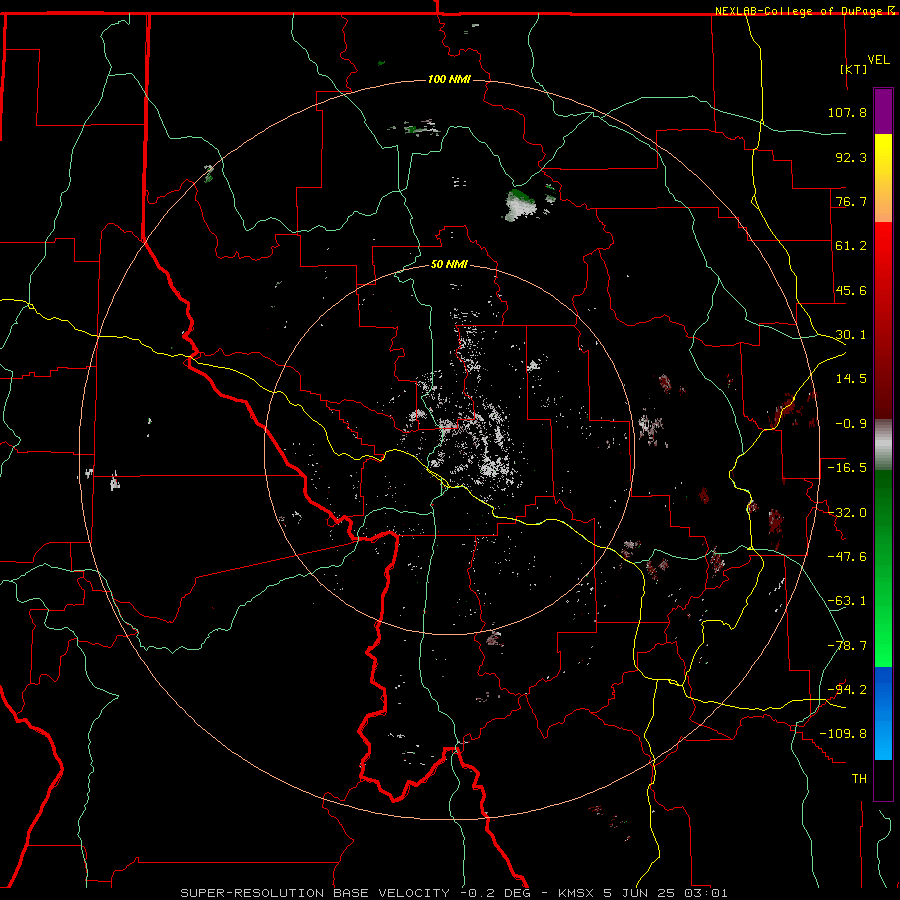Click the -16.5 velocity scale value

[x=847, y=468]
